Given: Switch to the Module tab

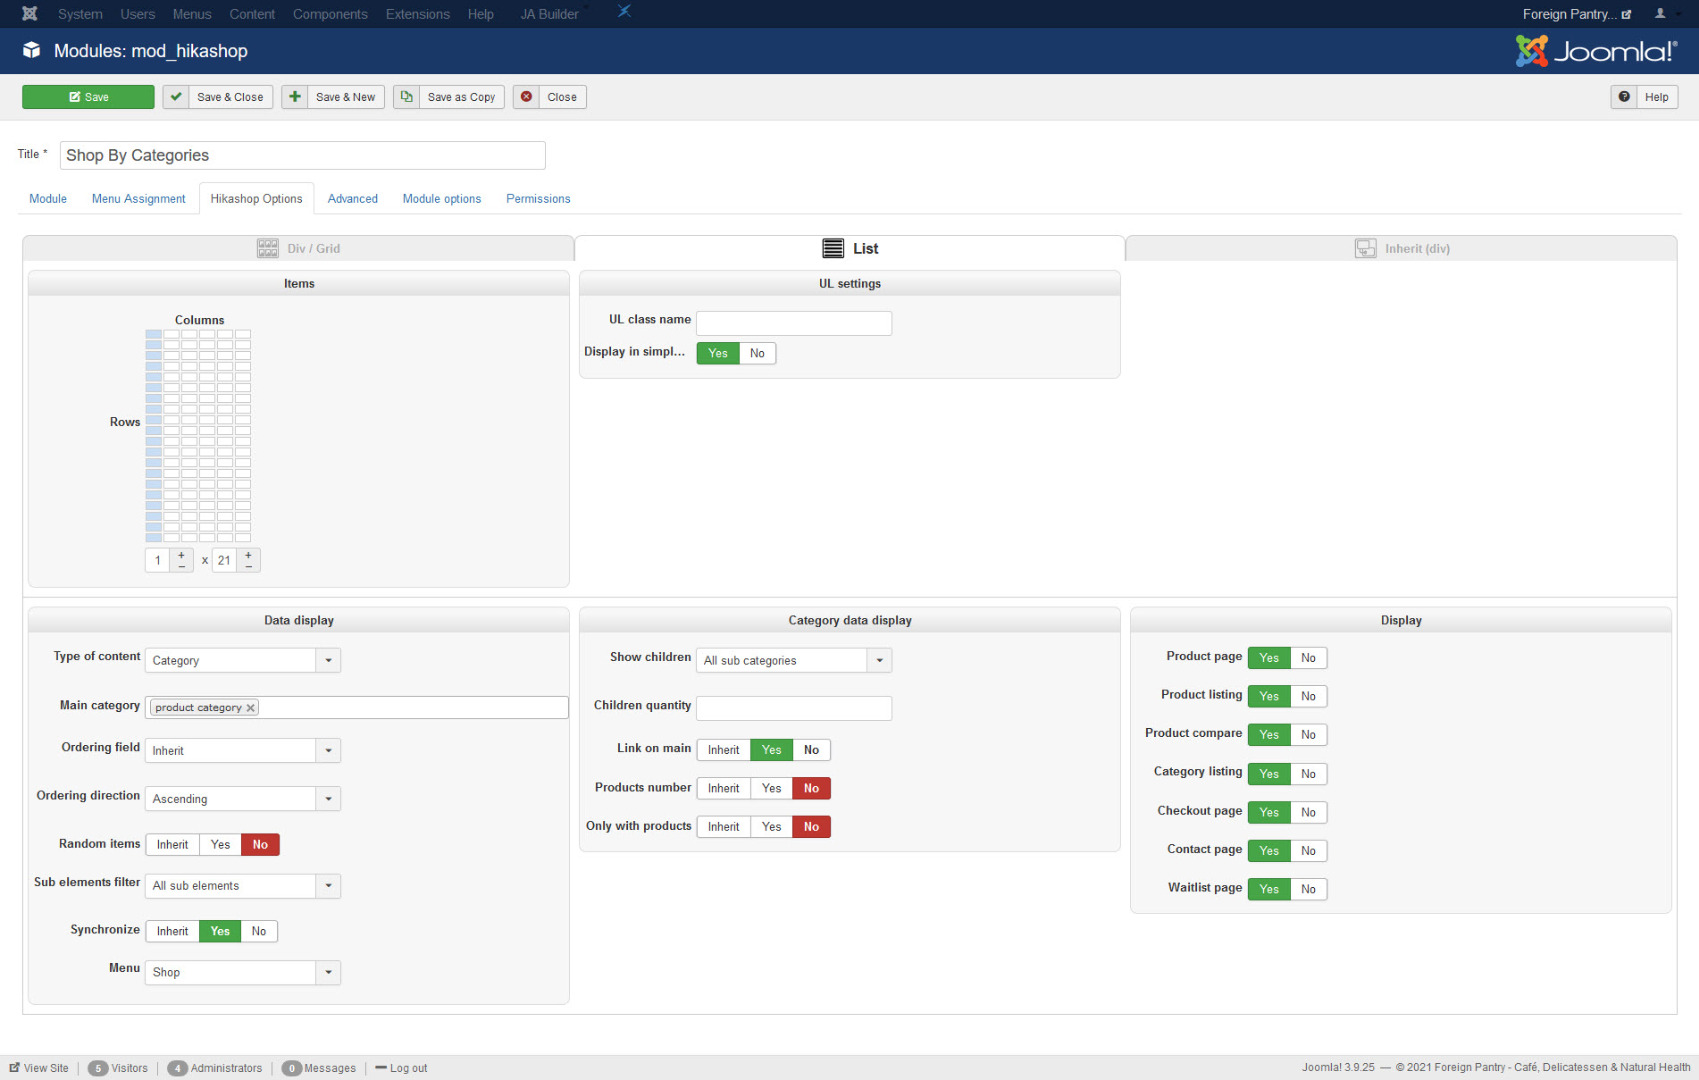Looking at the screenshot, I should tap(48, 199).
